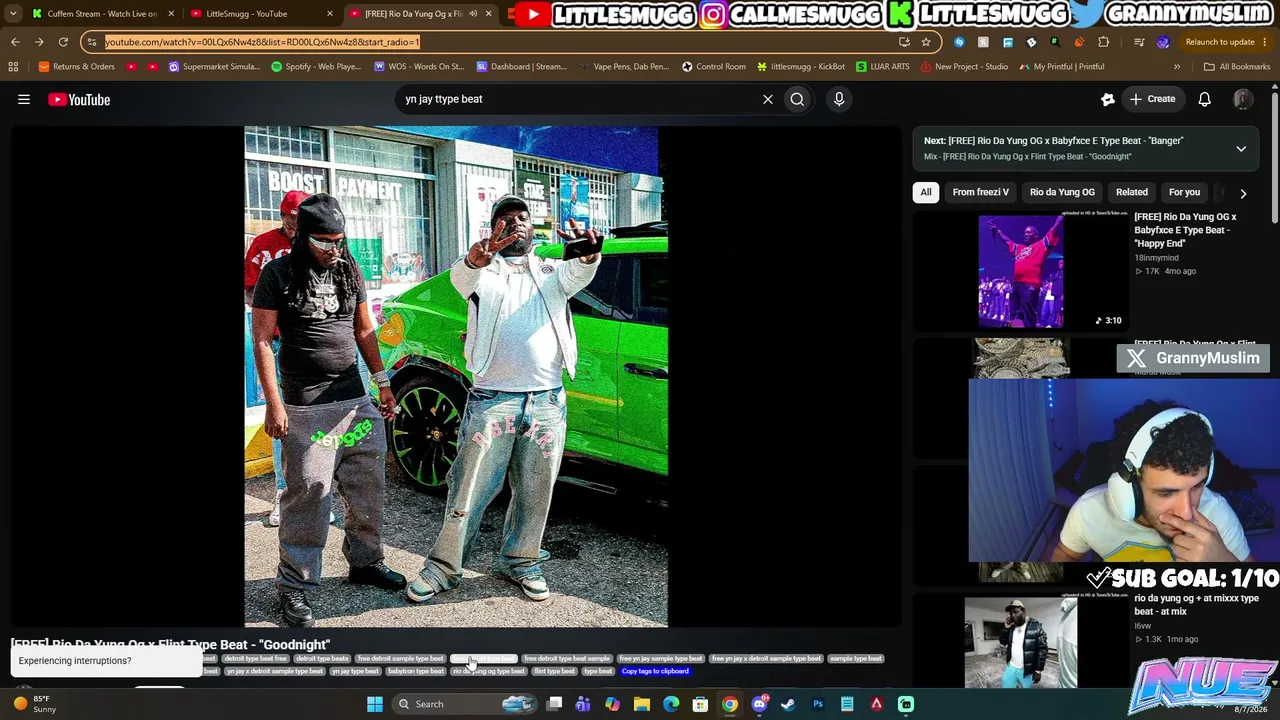The width and height of the screenshot is (1280, 720).
Task: Select the All filter chip
Action: tap(926, 192)
